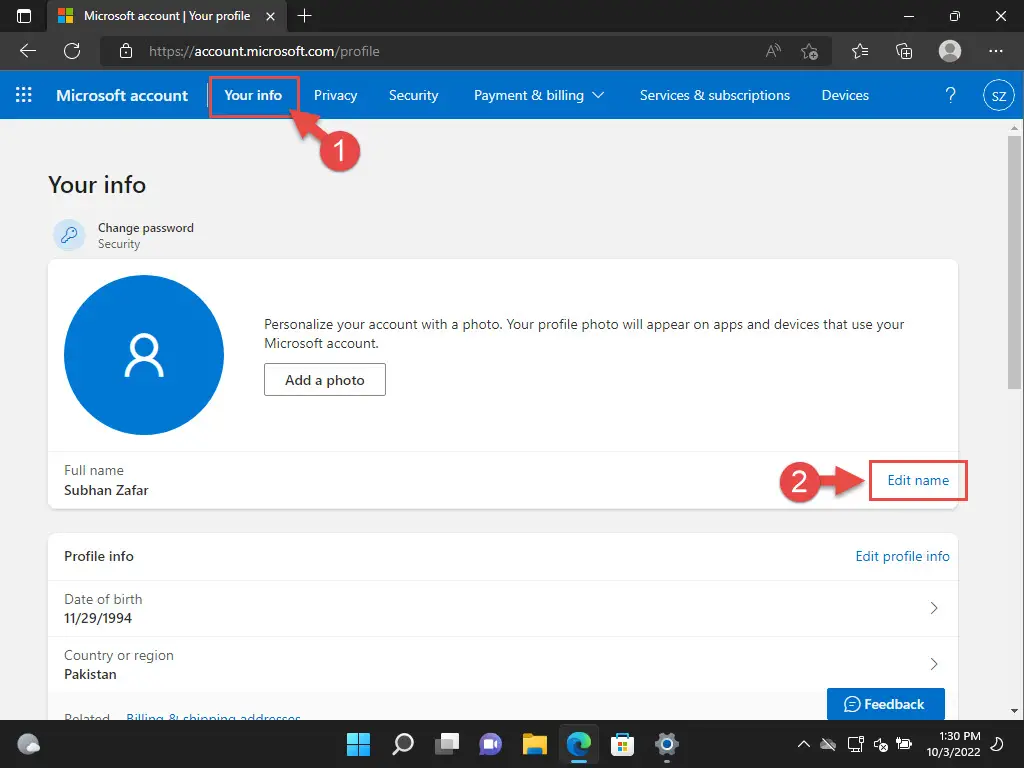
Task: Expand the Country or region row chevron
Action: click(x=934, y=664)
